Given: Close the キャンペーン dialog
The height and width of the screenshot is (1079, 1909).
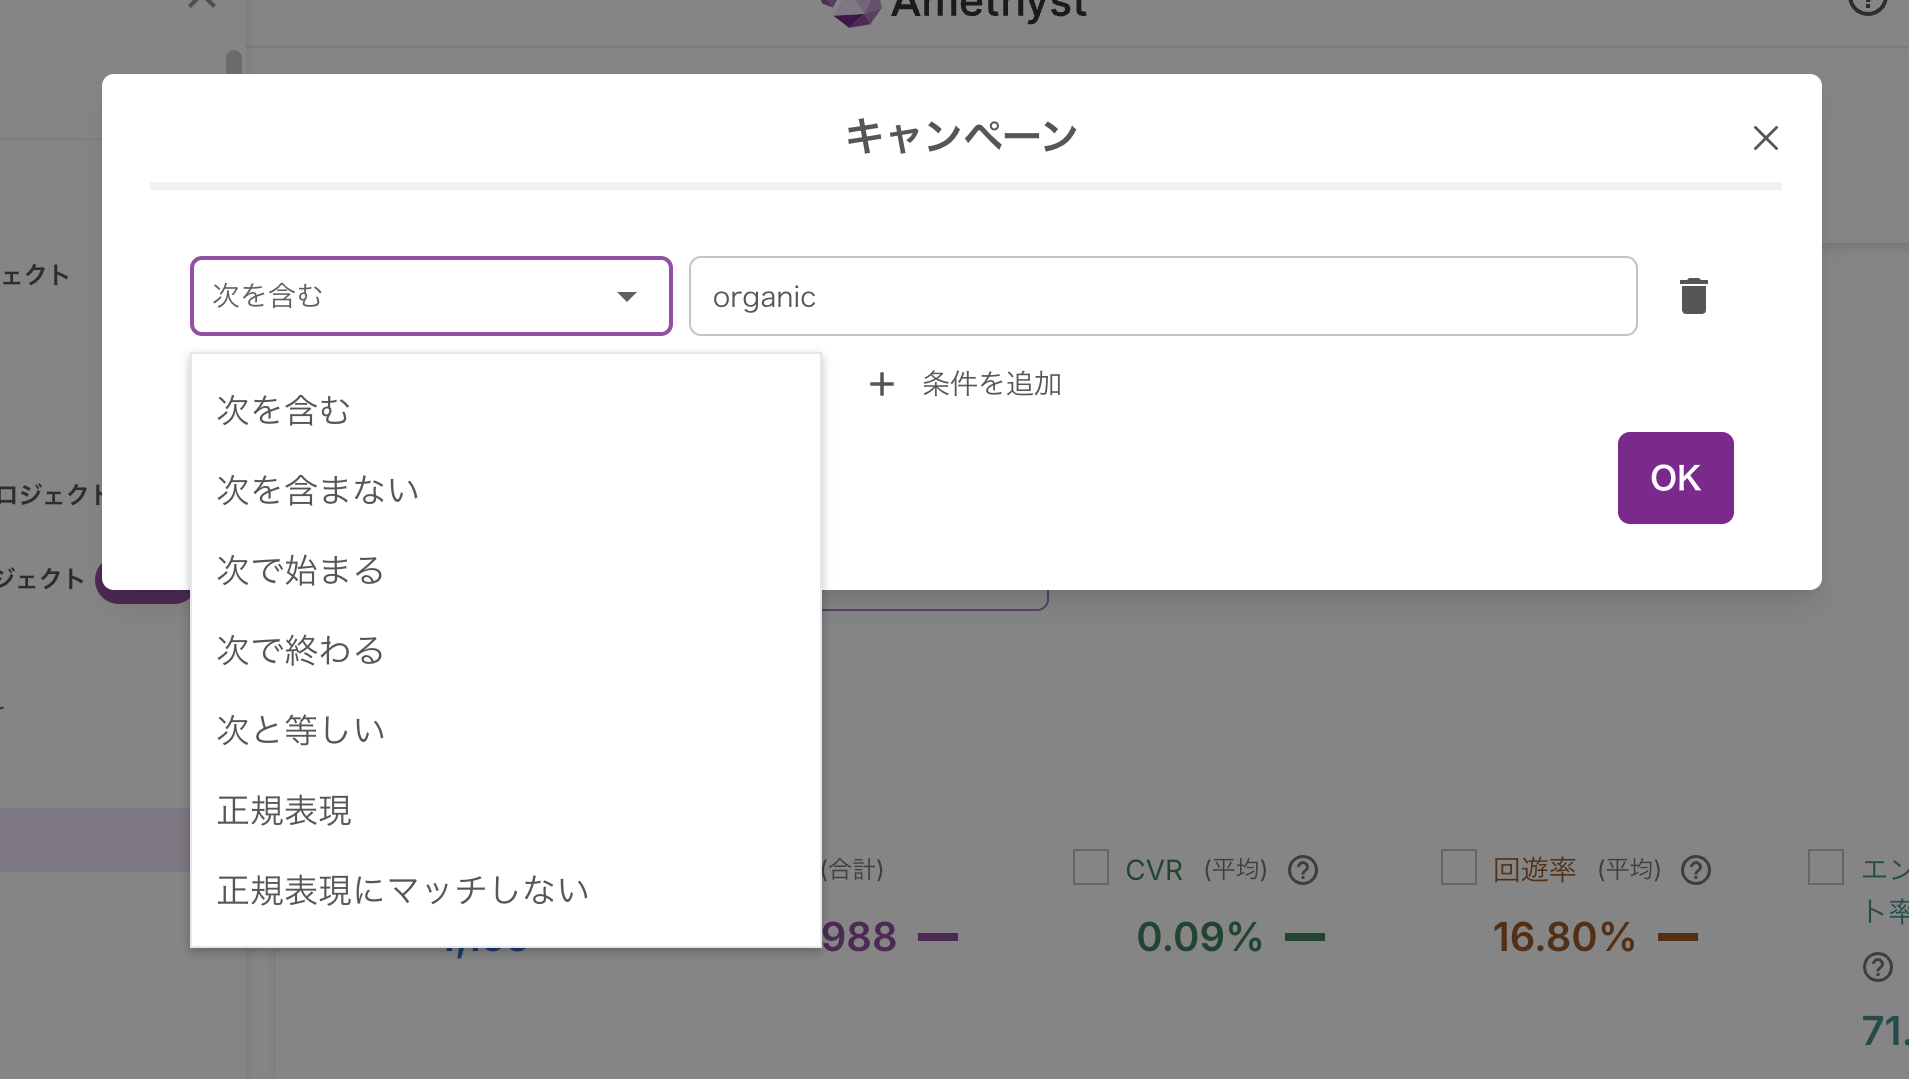Looking at the screenshot, I should [1765, 138].
